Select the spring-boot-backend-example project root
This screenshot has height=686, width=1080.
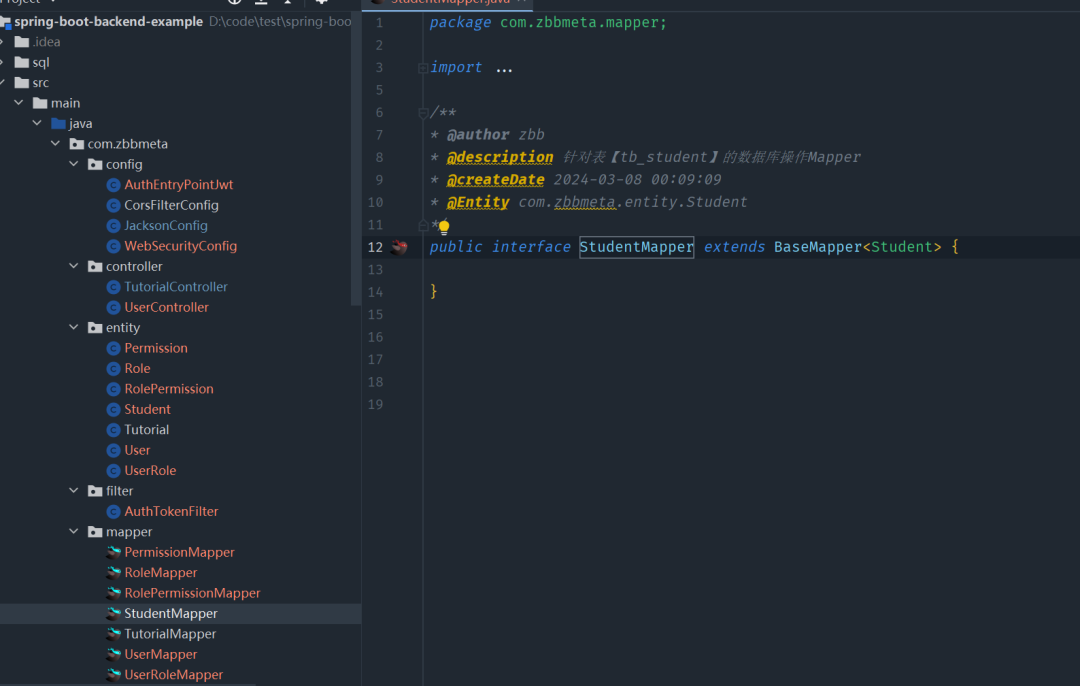108,22
